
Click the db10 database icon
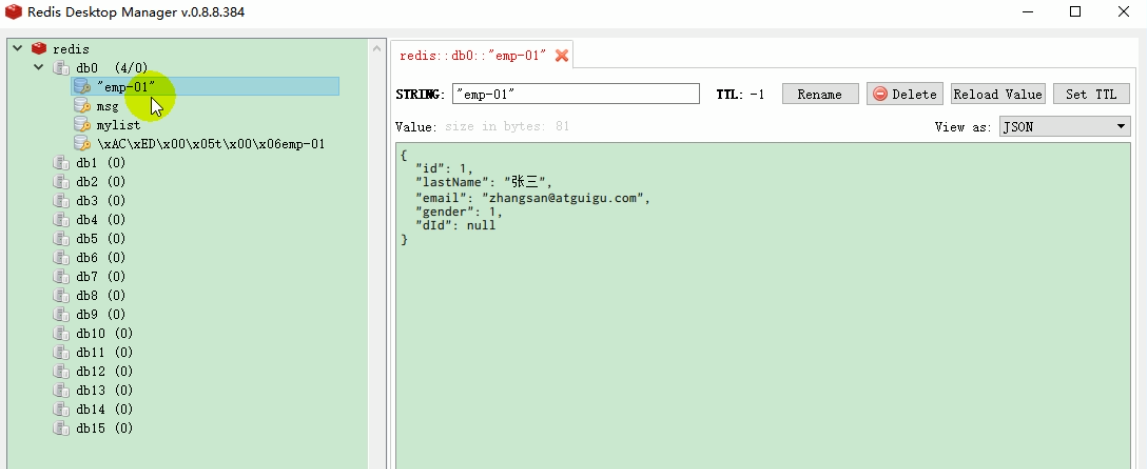click(x=61, y=334)
